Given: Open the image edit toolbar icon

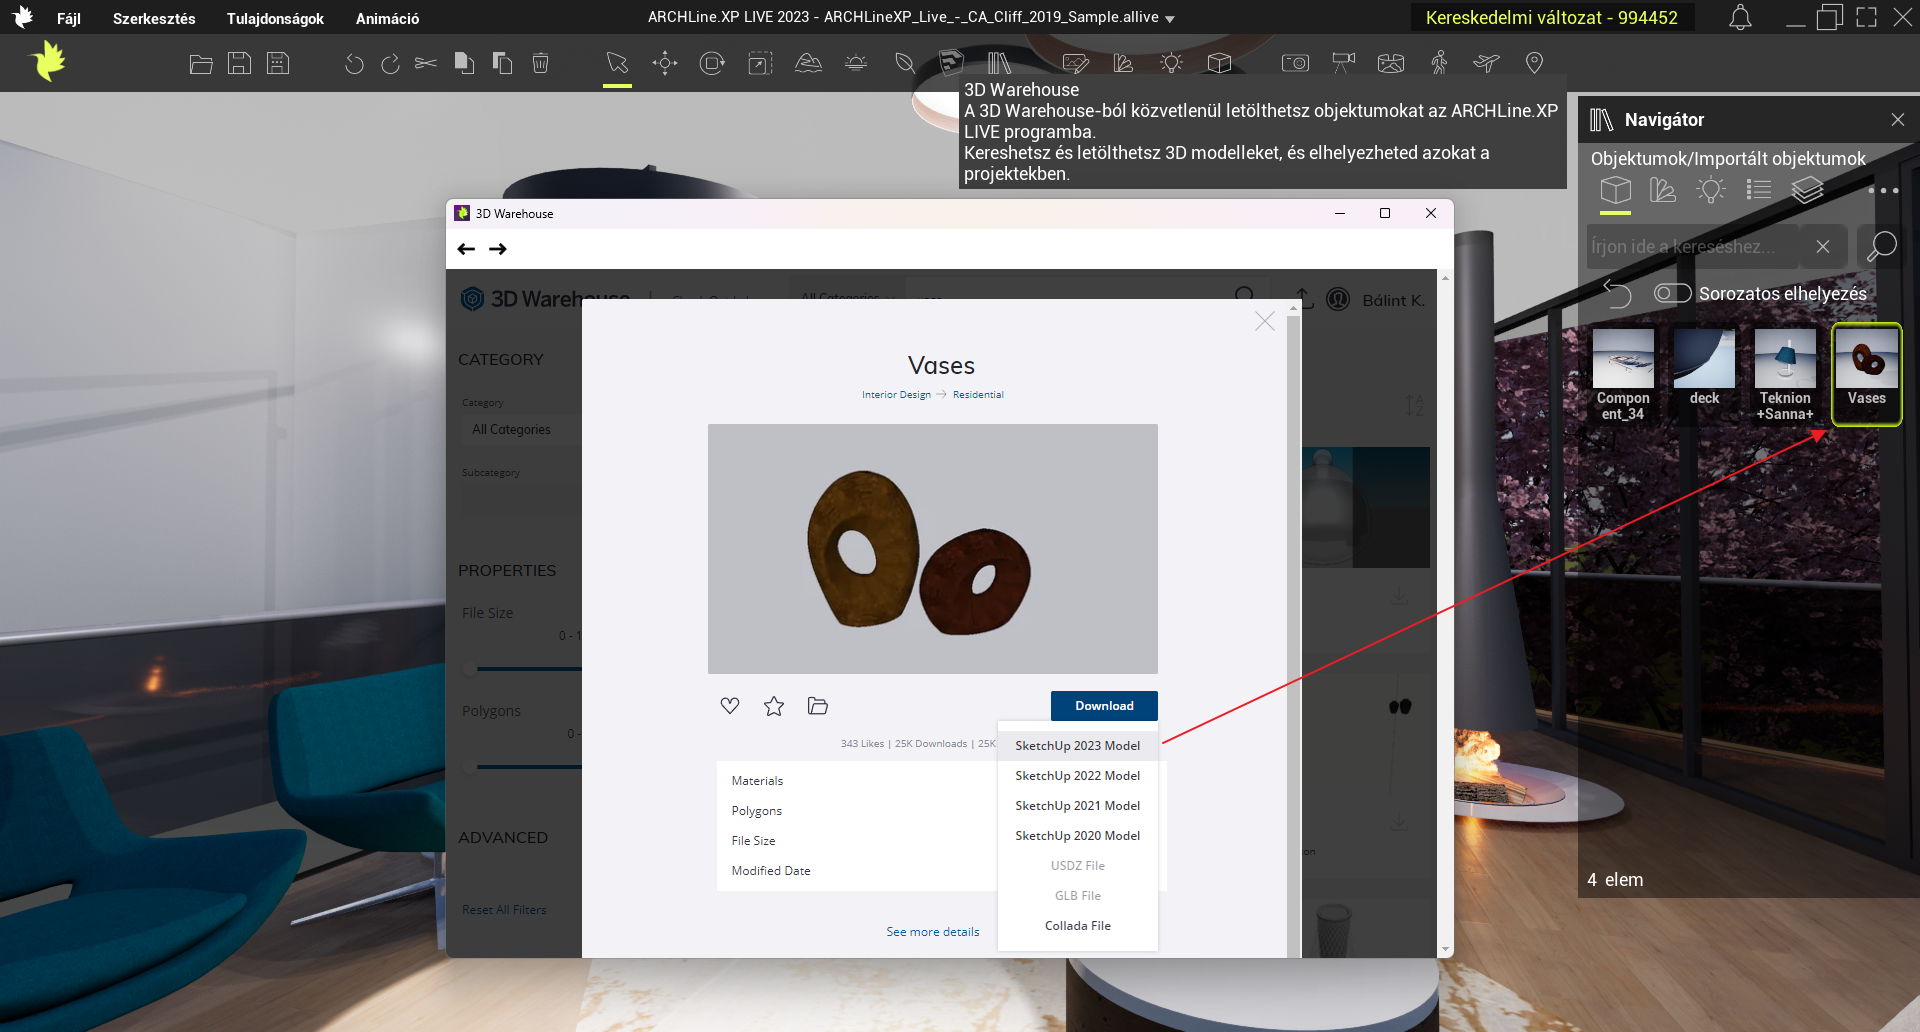Looking at the screenshot, I should coord(1076,64).
